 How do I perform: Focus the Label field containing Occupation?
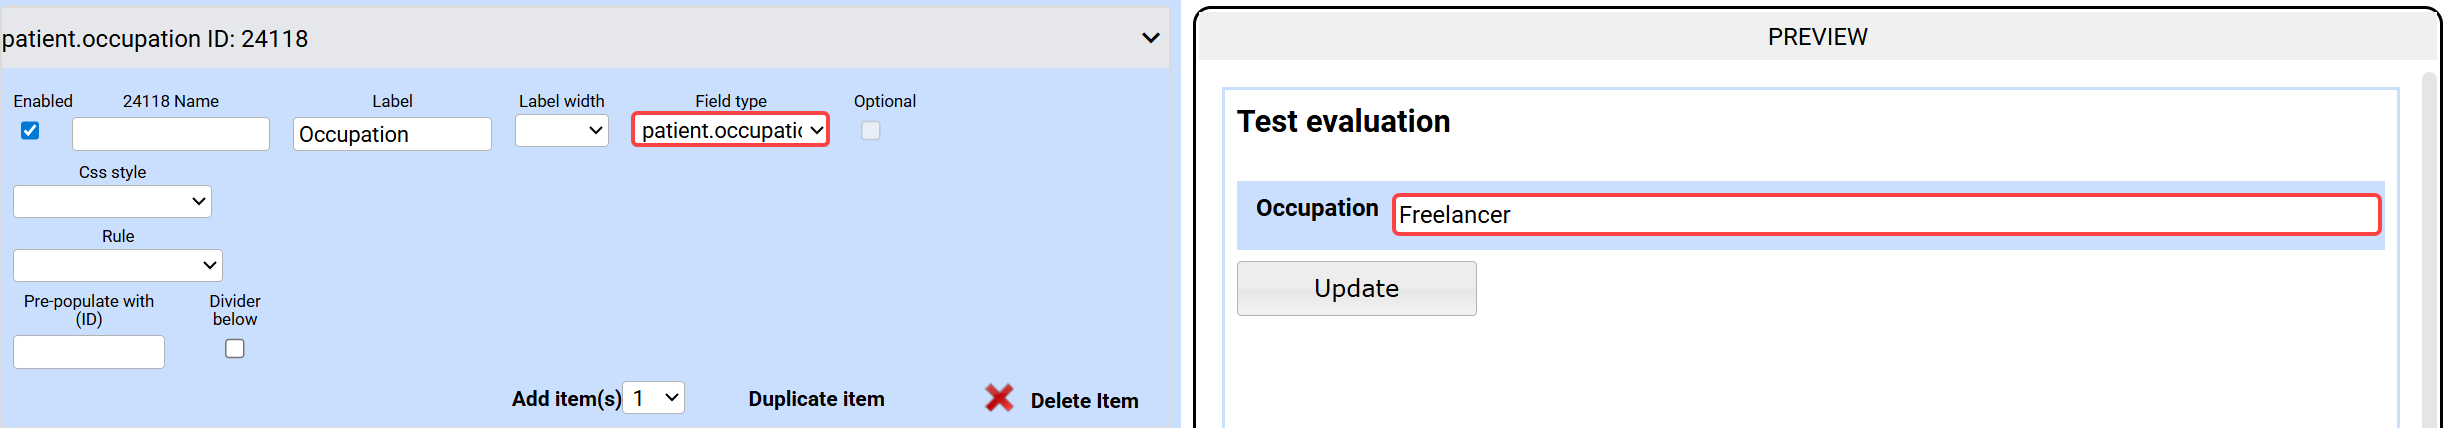[x=392, y=134]
